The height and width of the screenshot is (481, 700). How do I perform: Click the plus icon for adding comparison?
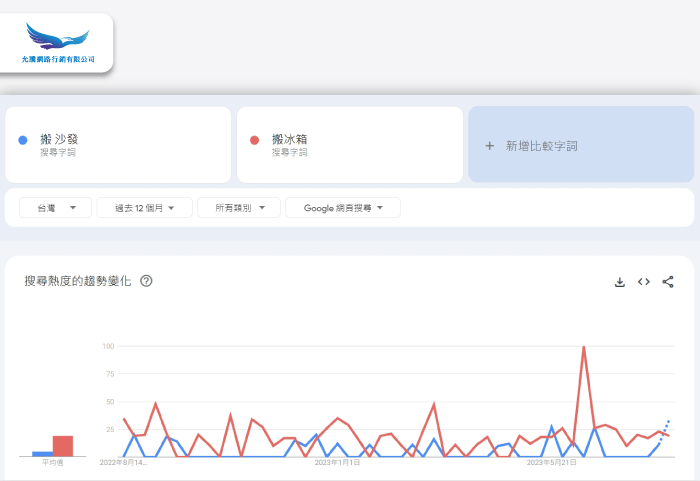(x=489, y=145)
